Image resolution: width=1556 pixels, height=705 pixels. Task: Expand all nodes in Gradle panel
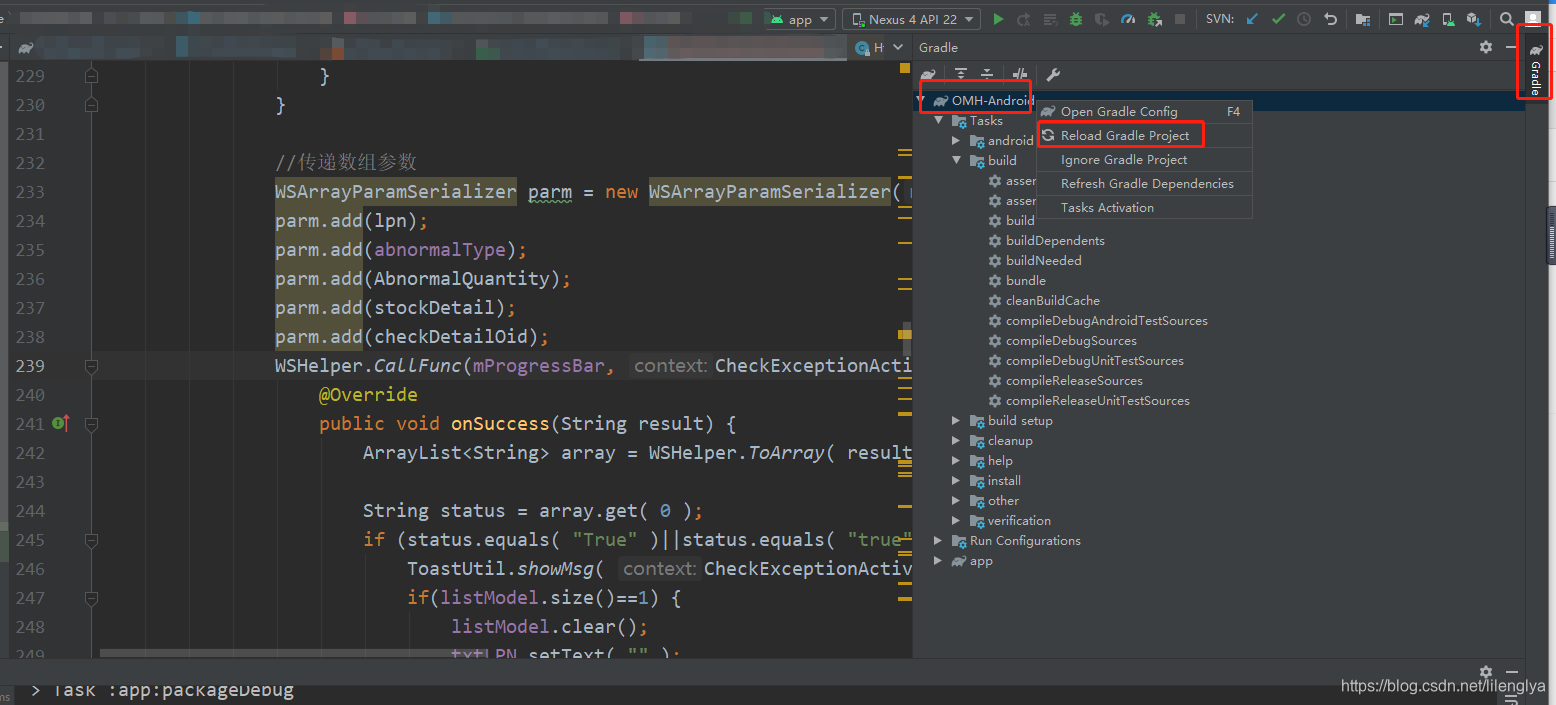pyautogui.click(x=961, y=75)
